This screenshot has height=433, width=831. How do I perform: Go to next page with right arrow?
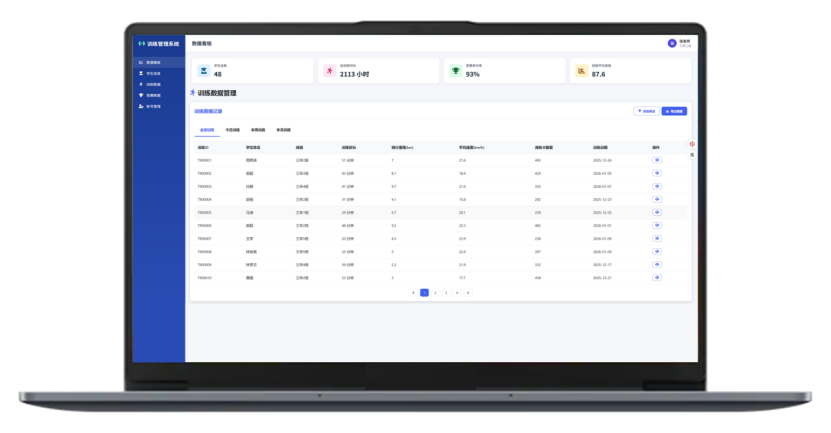pyautogui.click(x=468, y=293)
